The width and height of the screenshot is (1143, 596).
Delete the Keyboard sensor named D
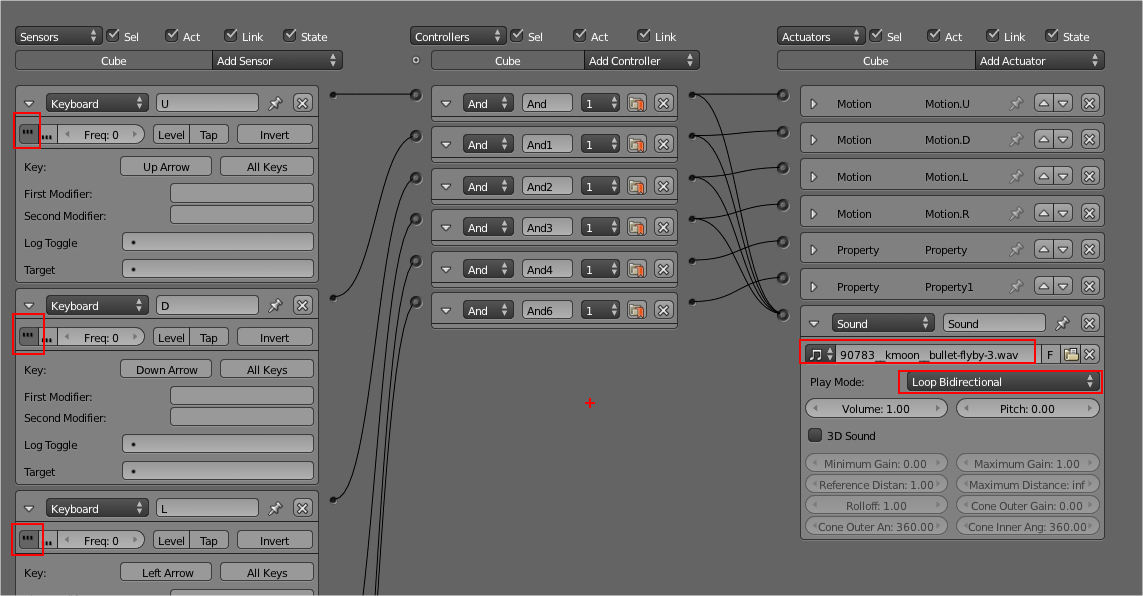click(x=303, y=306)
